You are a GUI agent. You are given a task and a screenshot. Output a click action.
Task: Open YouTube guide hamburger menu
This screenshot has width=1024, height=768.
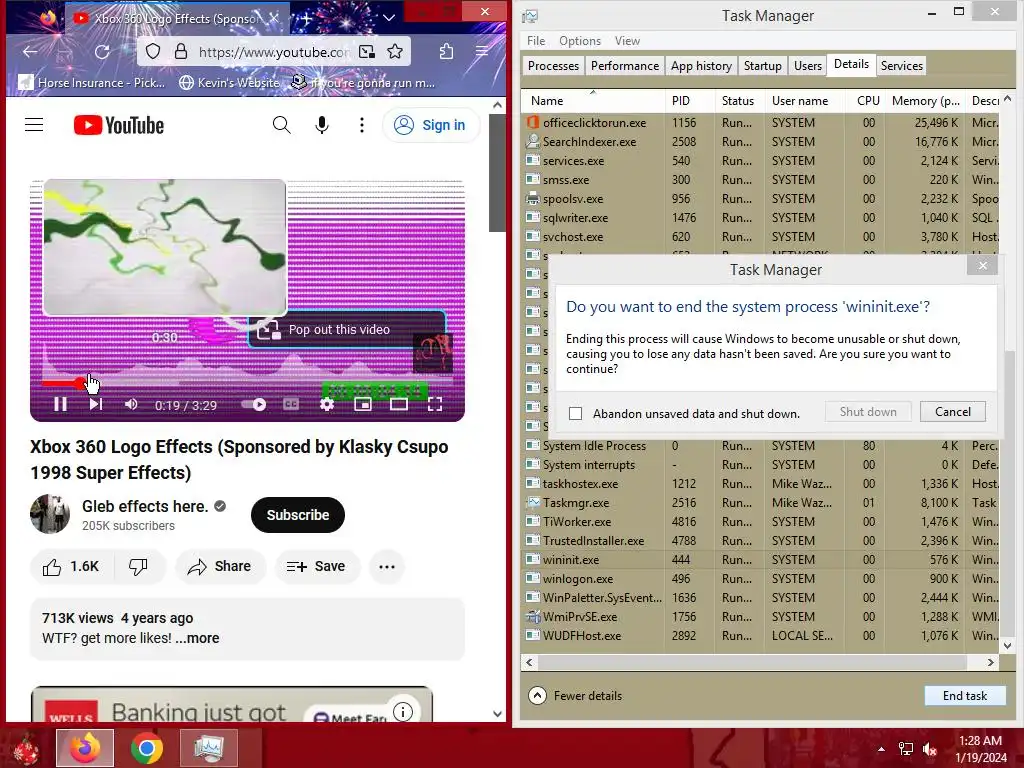[34, 125]
